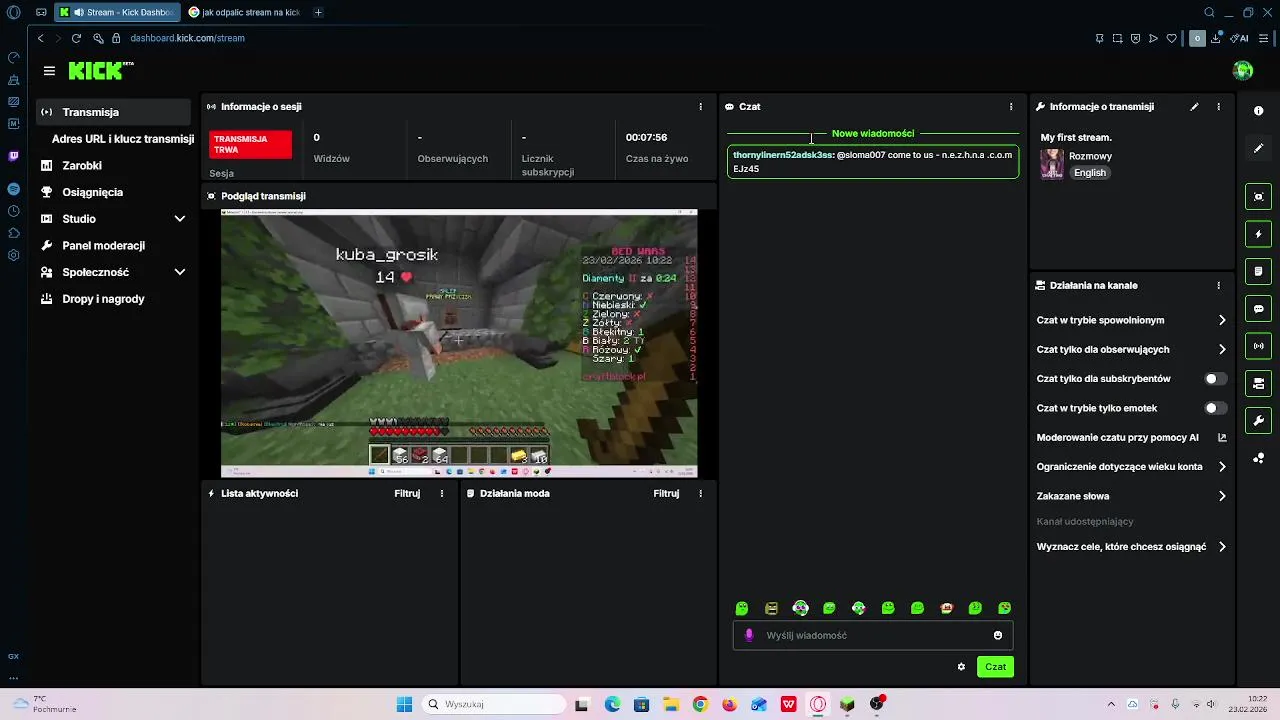This screenshot has width=1280, height=720.
Task: Open Lista aktywności three-dot menu
Action: (442, 493)
